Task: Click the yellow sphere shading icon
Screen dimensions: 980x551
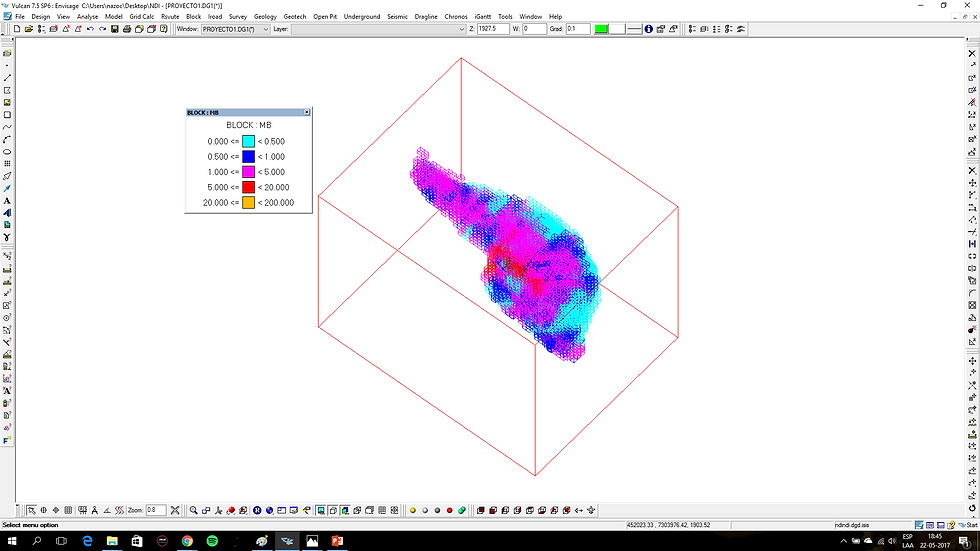Action: pyautogui.click(x=412, y=510)
